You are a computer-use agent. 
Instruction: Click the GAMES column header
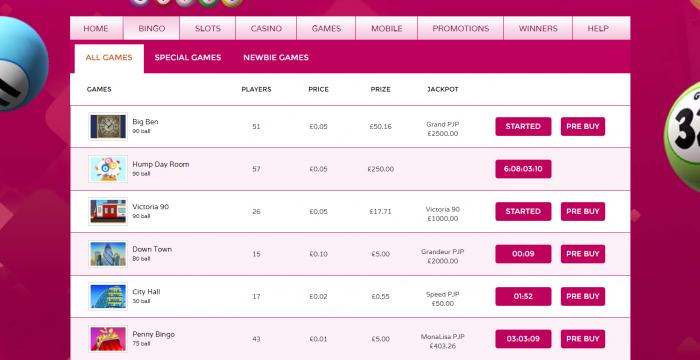click(x=99, y=89)
